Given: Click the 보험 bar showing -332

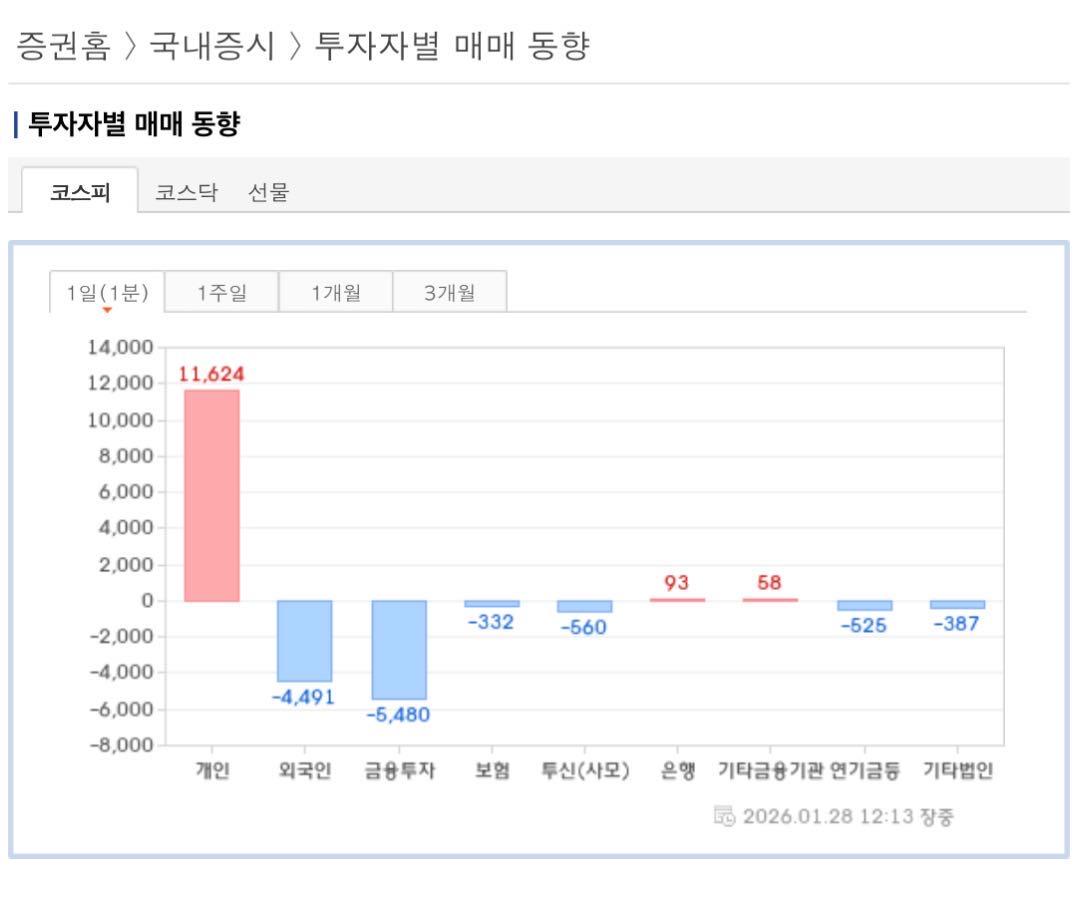Looking at the screenshot, I should point(492,604).
